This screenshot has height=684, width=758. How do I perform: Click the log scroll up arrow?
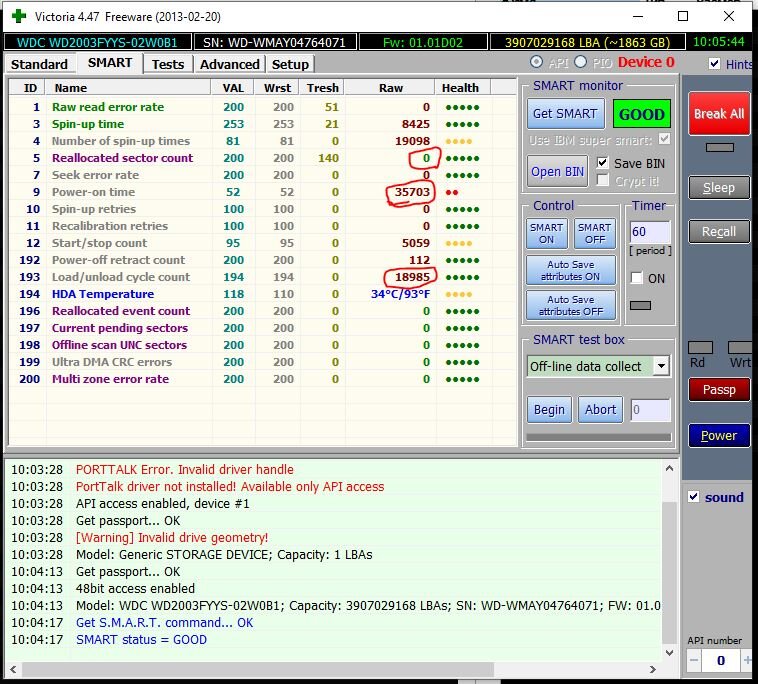(x=670, y=468)
